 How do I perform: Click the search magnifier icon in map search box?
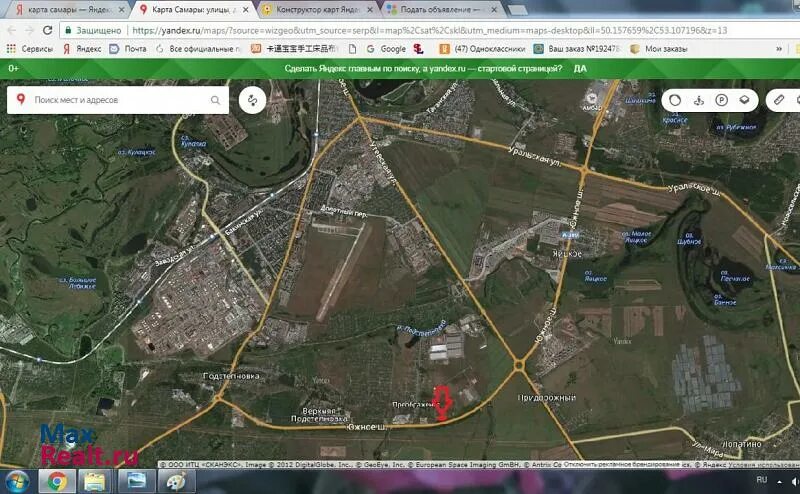(x=215, y=100)
